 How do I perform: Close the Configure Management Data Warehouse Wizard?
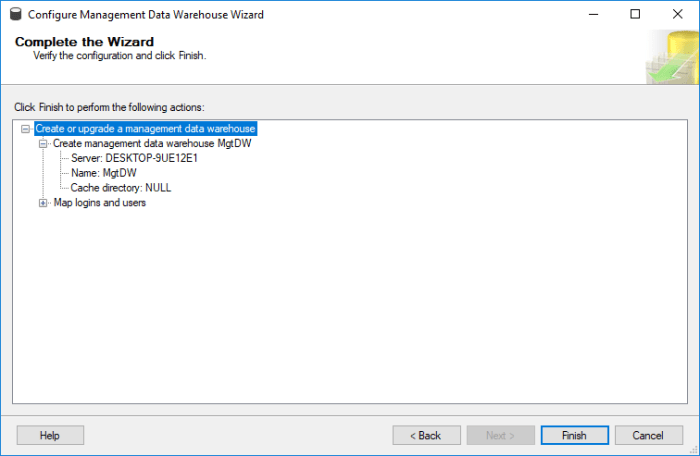677,15
